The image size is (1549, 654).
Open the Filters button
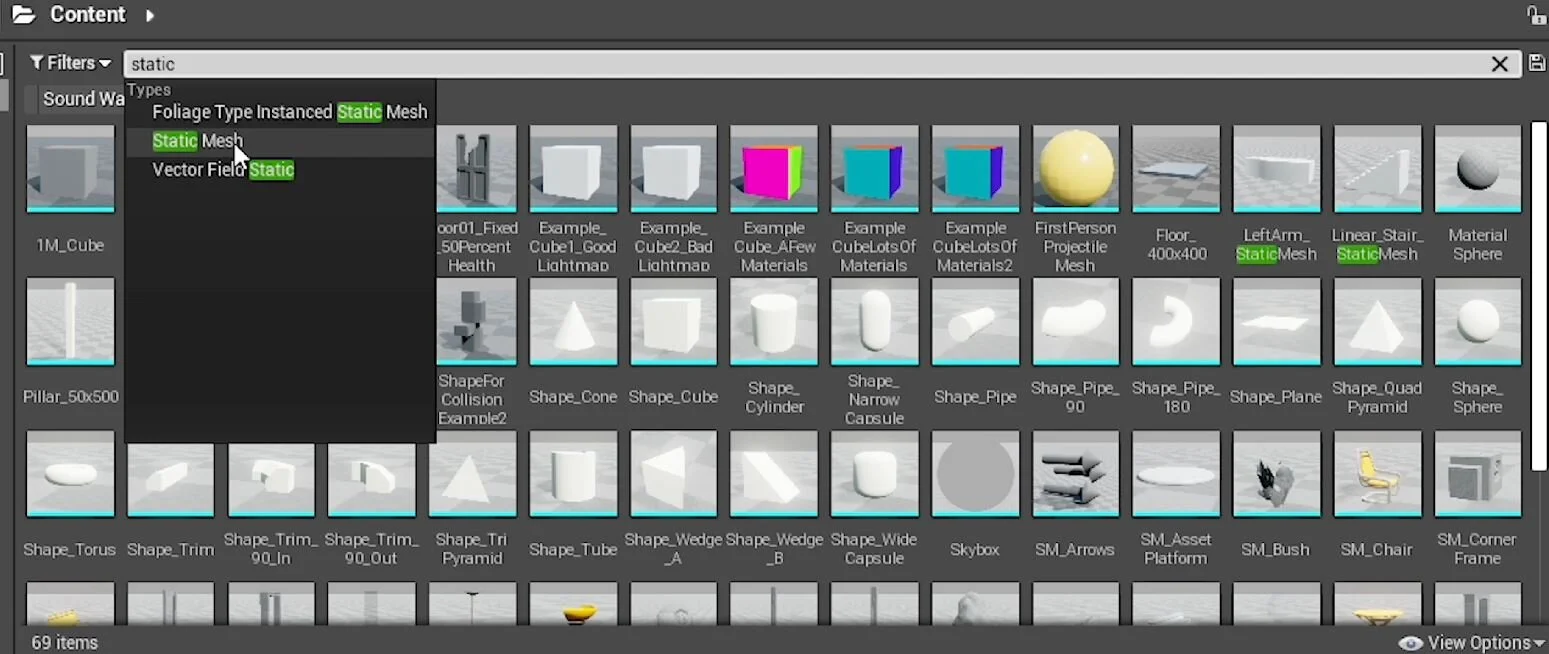68,62
